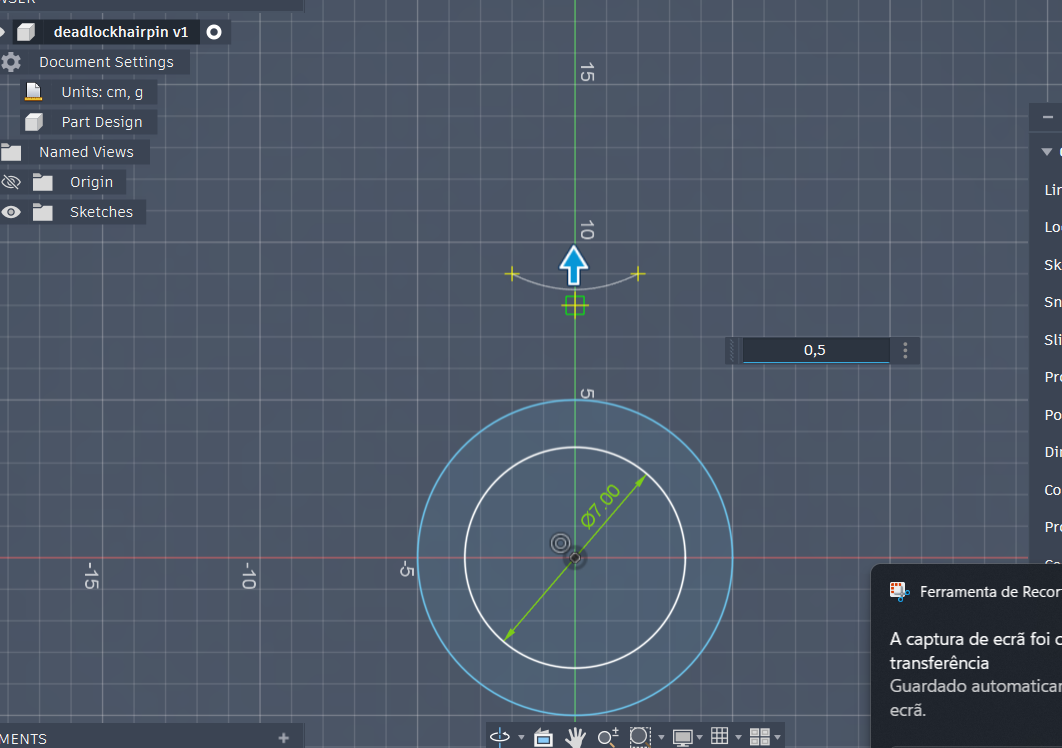The width and height of the screenshot is (1062, 748).
Task: Select the Zoom magnifier tool
Action: click(608, 736)
